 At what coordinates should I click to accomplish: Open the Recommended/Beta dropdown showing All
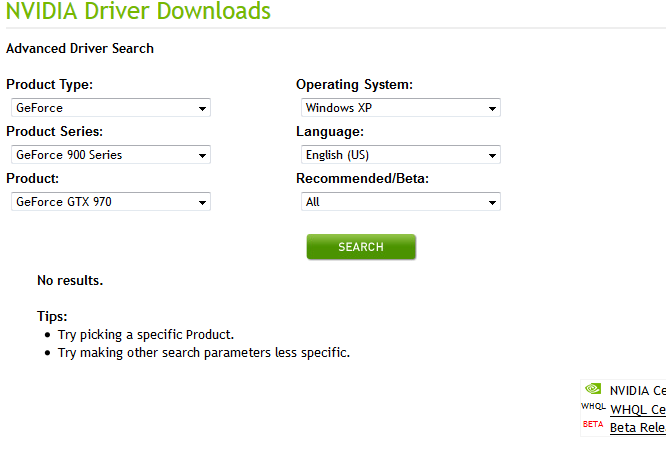tap(401, 202)
